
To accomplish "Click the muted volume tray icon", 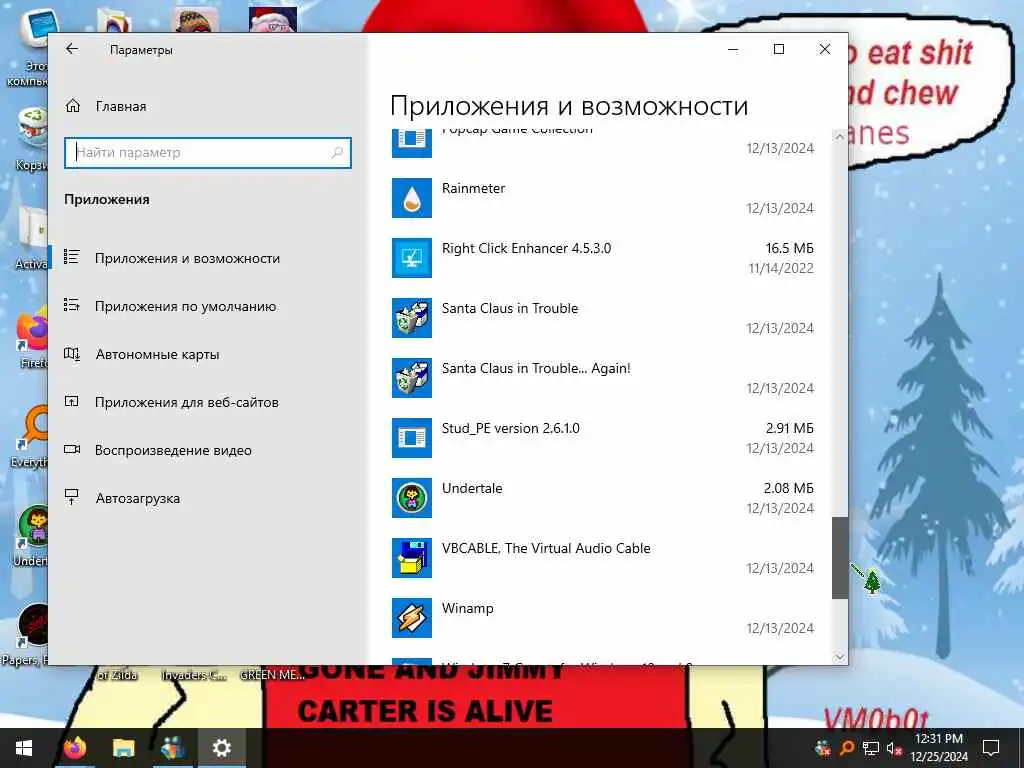I will coord(894,748).
